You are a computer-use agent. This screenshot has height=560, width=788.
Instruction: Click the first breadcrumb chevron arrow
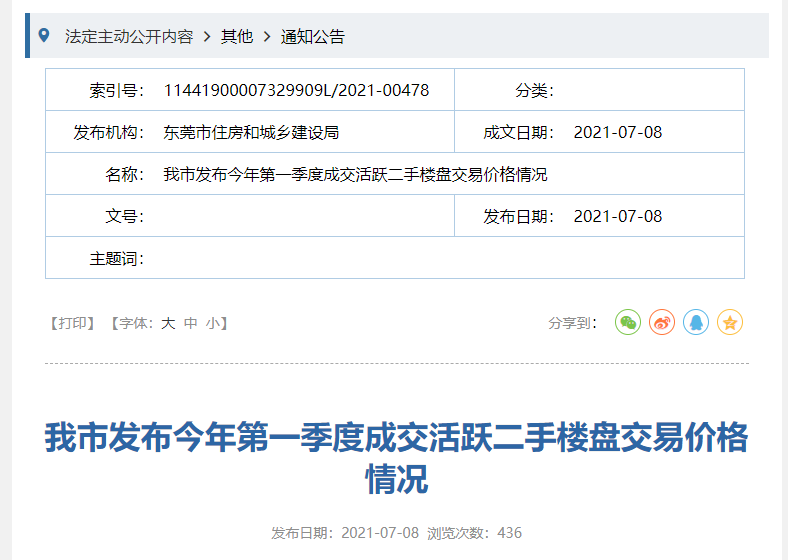(x=207, y=37)
